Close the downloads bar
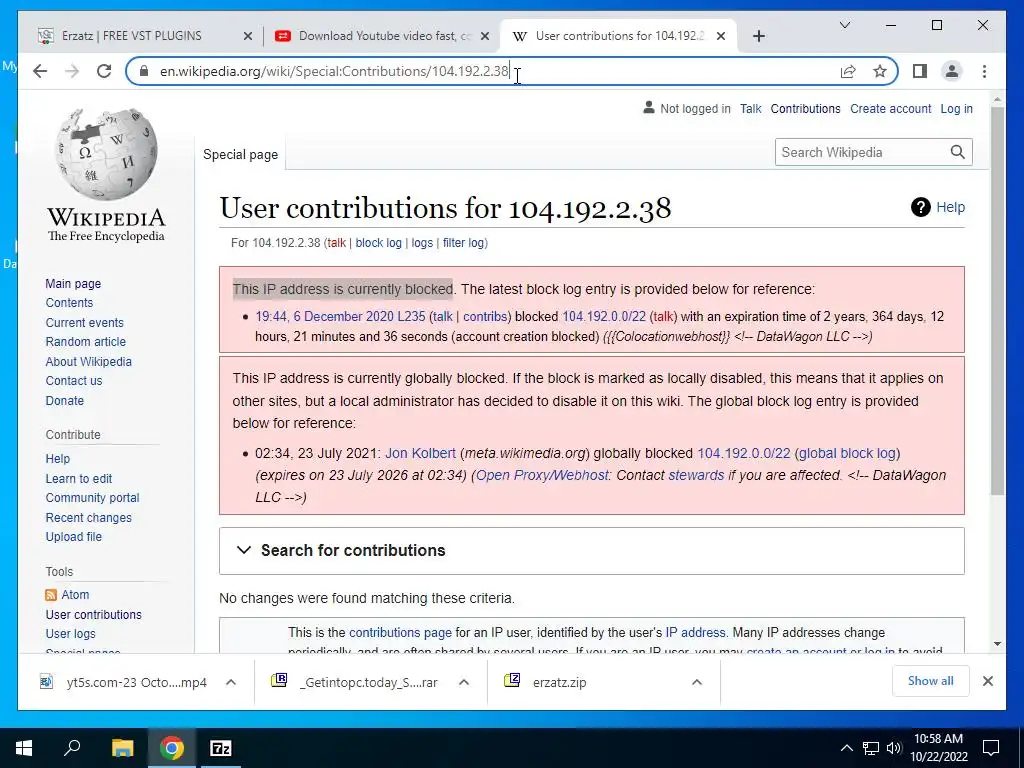Screen dimensions: 1024x768 [987, 681]
